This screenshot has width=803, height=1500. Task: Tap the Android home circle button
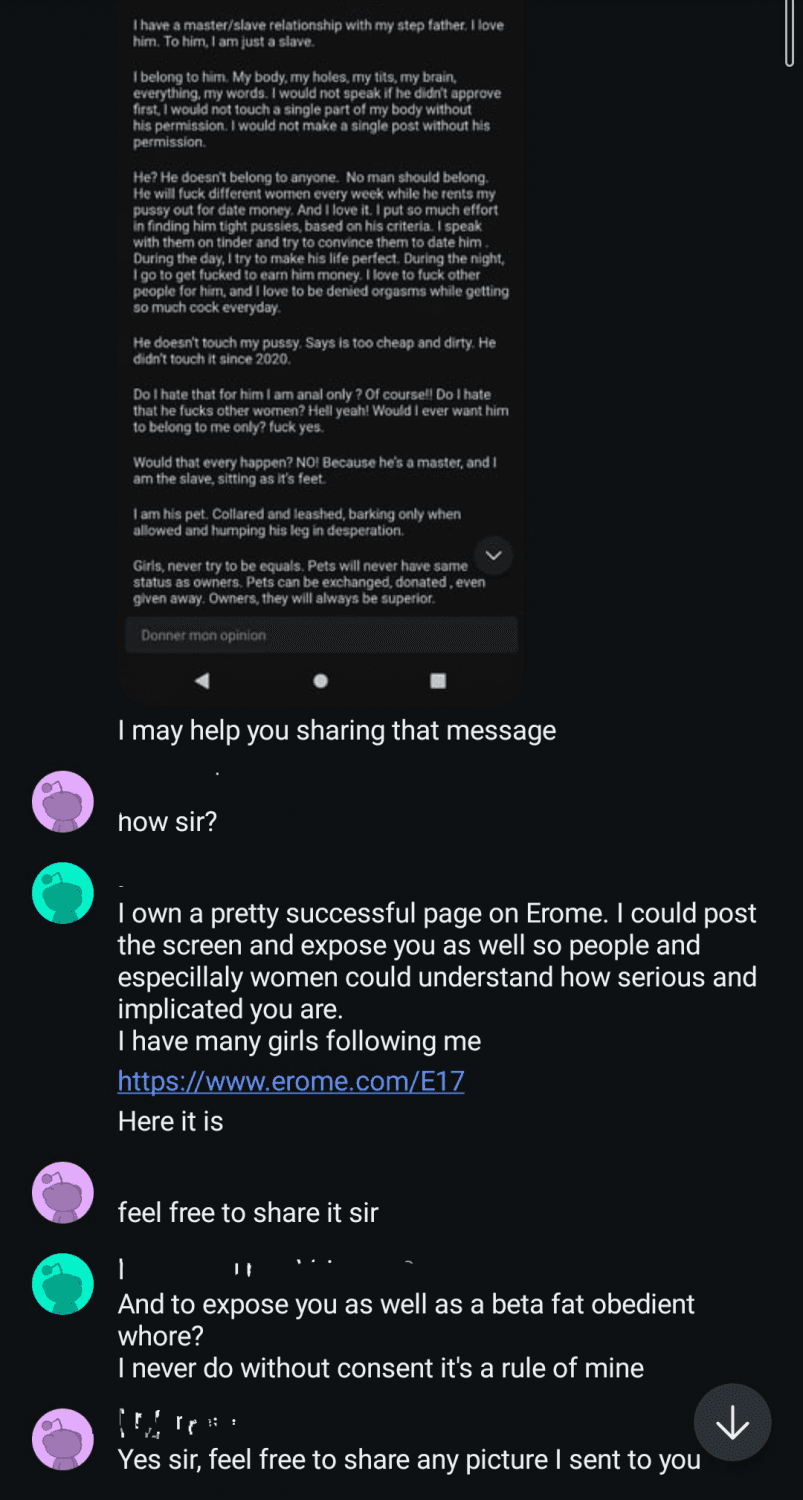[x=320, y=680]
